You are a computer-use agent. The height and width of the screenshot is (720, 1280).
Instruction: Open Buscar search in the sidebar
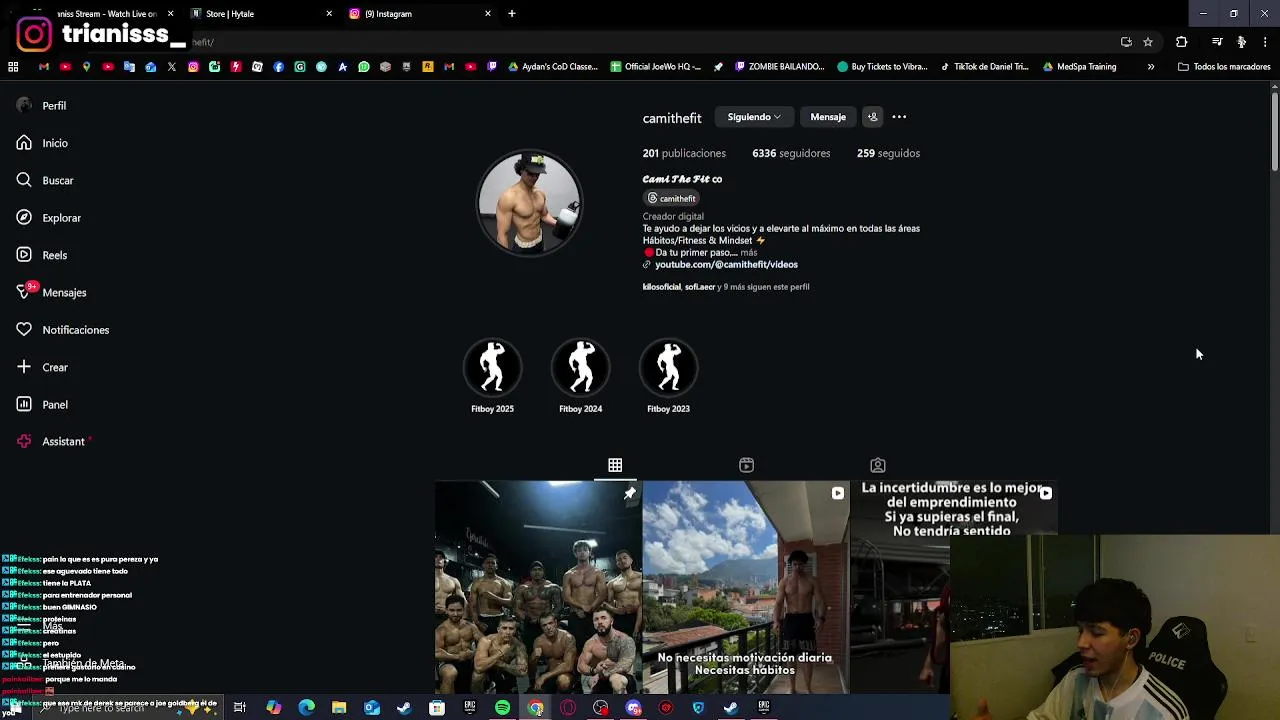tap(45, 180)
